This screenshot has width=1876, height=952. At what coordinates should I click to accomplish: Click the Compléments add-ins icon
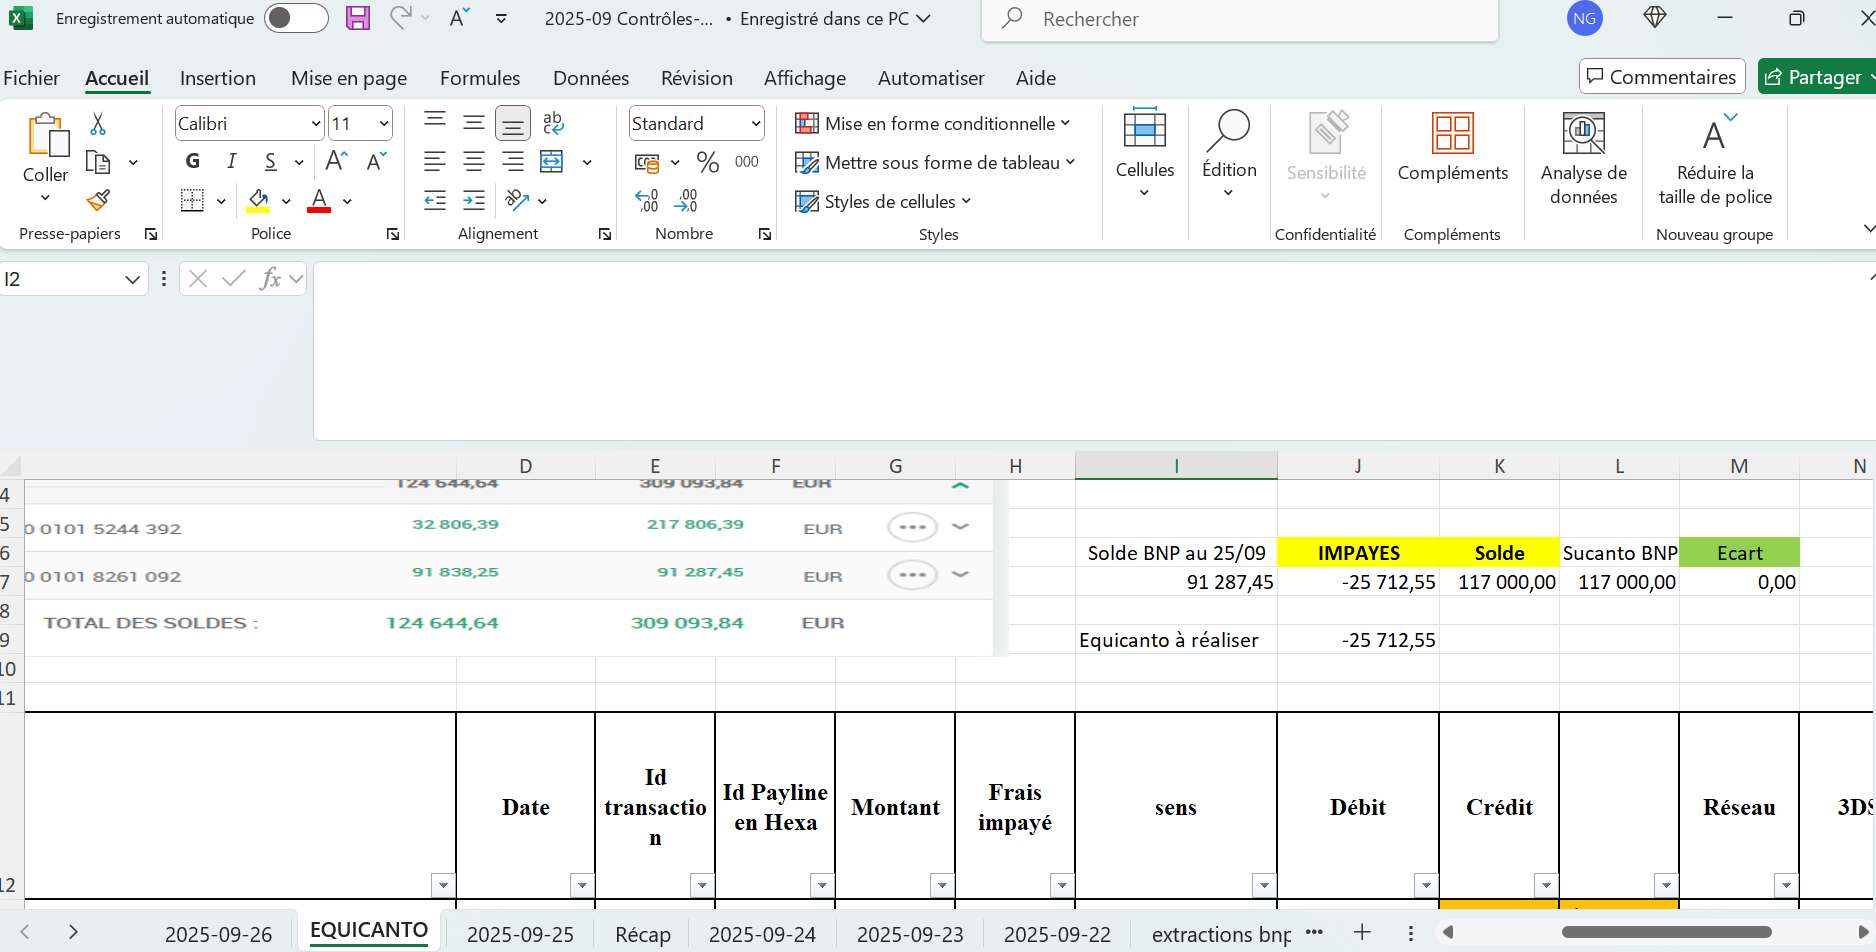click(1452, 148)
